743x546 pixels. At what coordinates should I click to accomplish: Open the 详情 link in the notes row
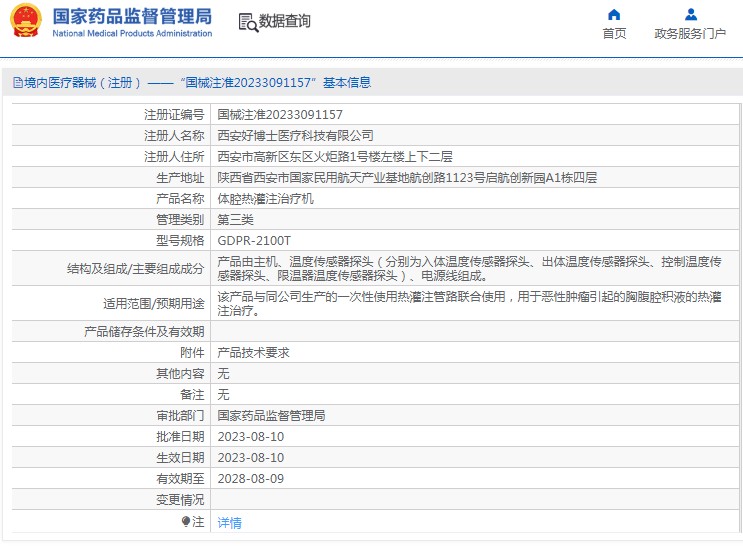pos(230,523)
